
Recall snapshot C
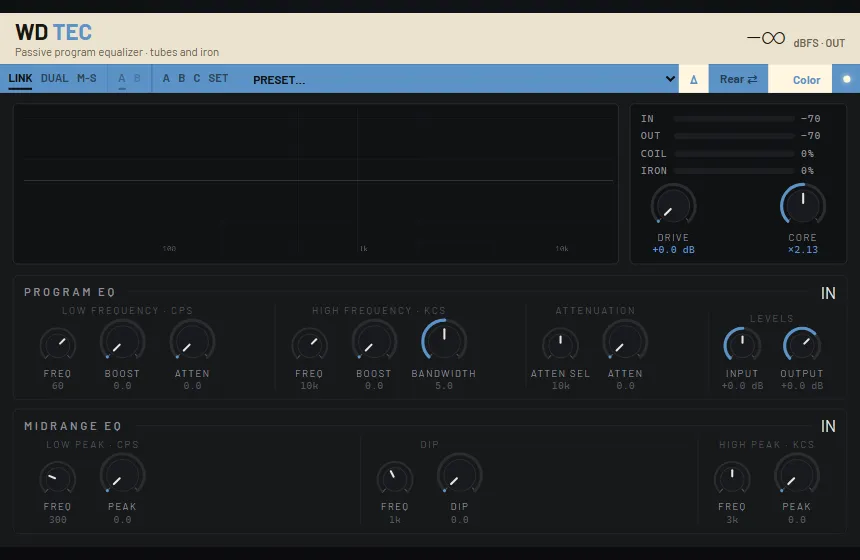(x=197, y=78)
